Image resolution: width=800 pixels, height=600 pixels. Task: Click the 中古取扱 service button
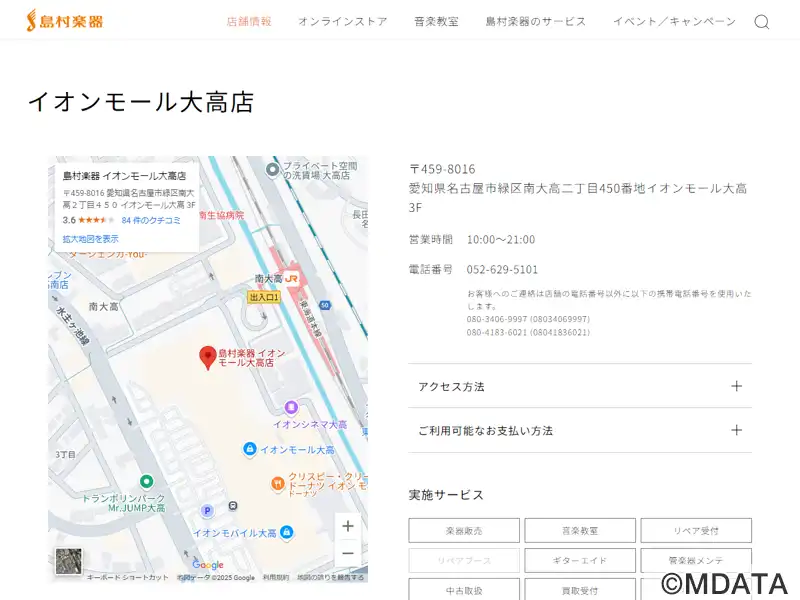click(x=464, y=590)
